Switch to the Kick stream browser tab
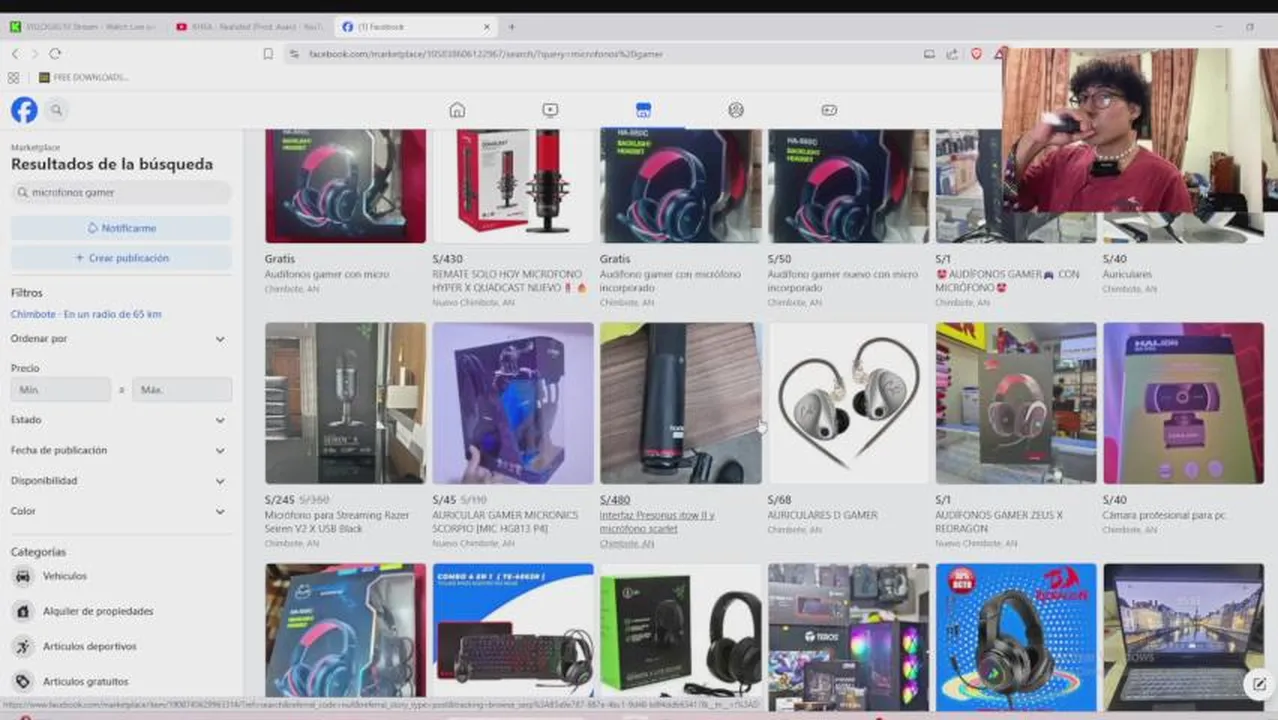This screenshot has height=720, width=1278. coord(84,27)
